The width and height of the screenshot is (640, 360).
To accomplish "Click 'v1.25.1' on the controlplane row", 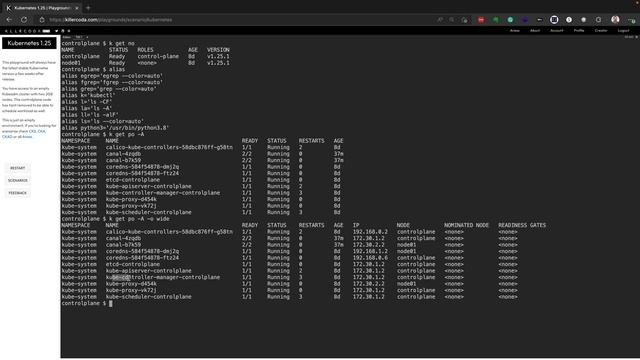I will 218,56.
